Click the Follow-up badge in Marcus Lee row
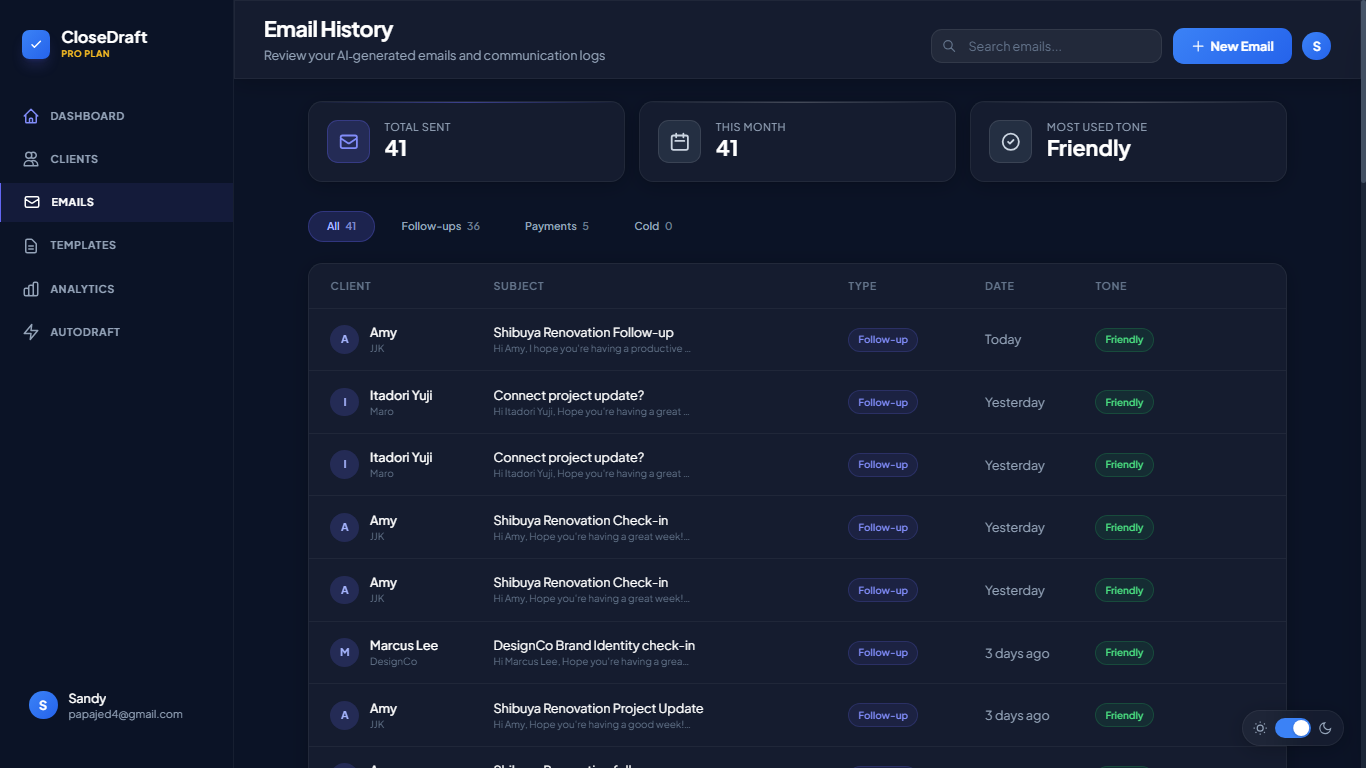The width and height of the screenshot is (1366, 768). coord(883,652)
